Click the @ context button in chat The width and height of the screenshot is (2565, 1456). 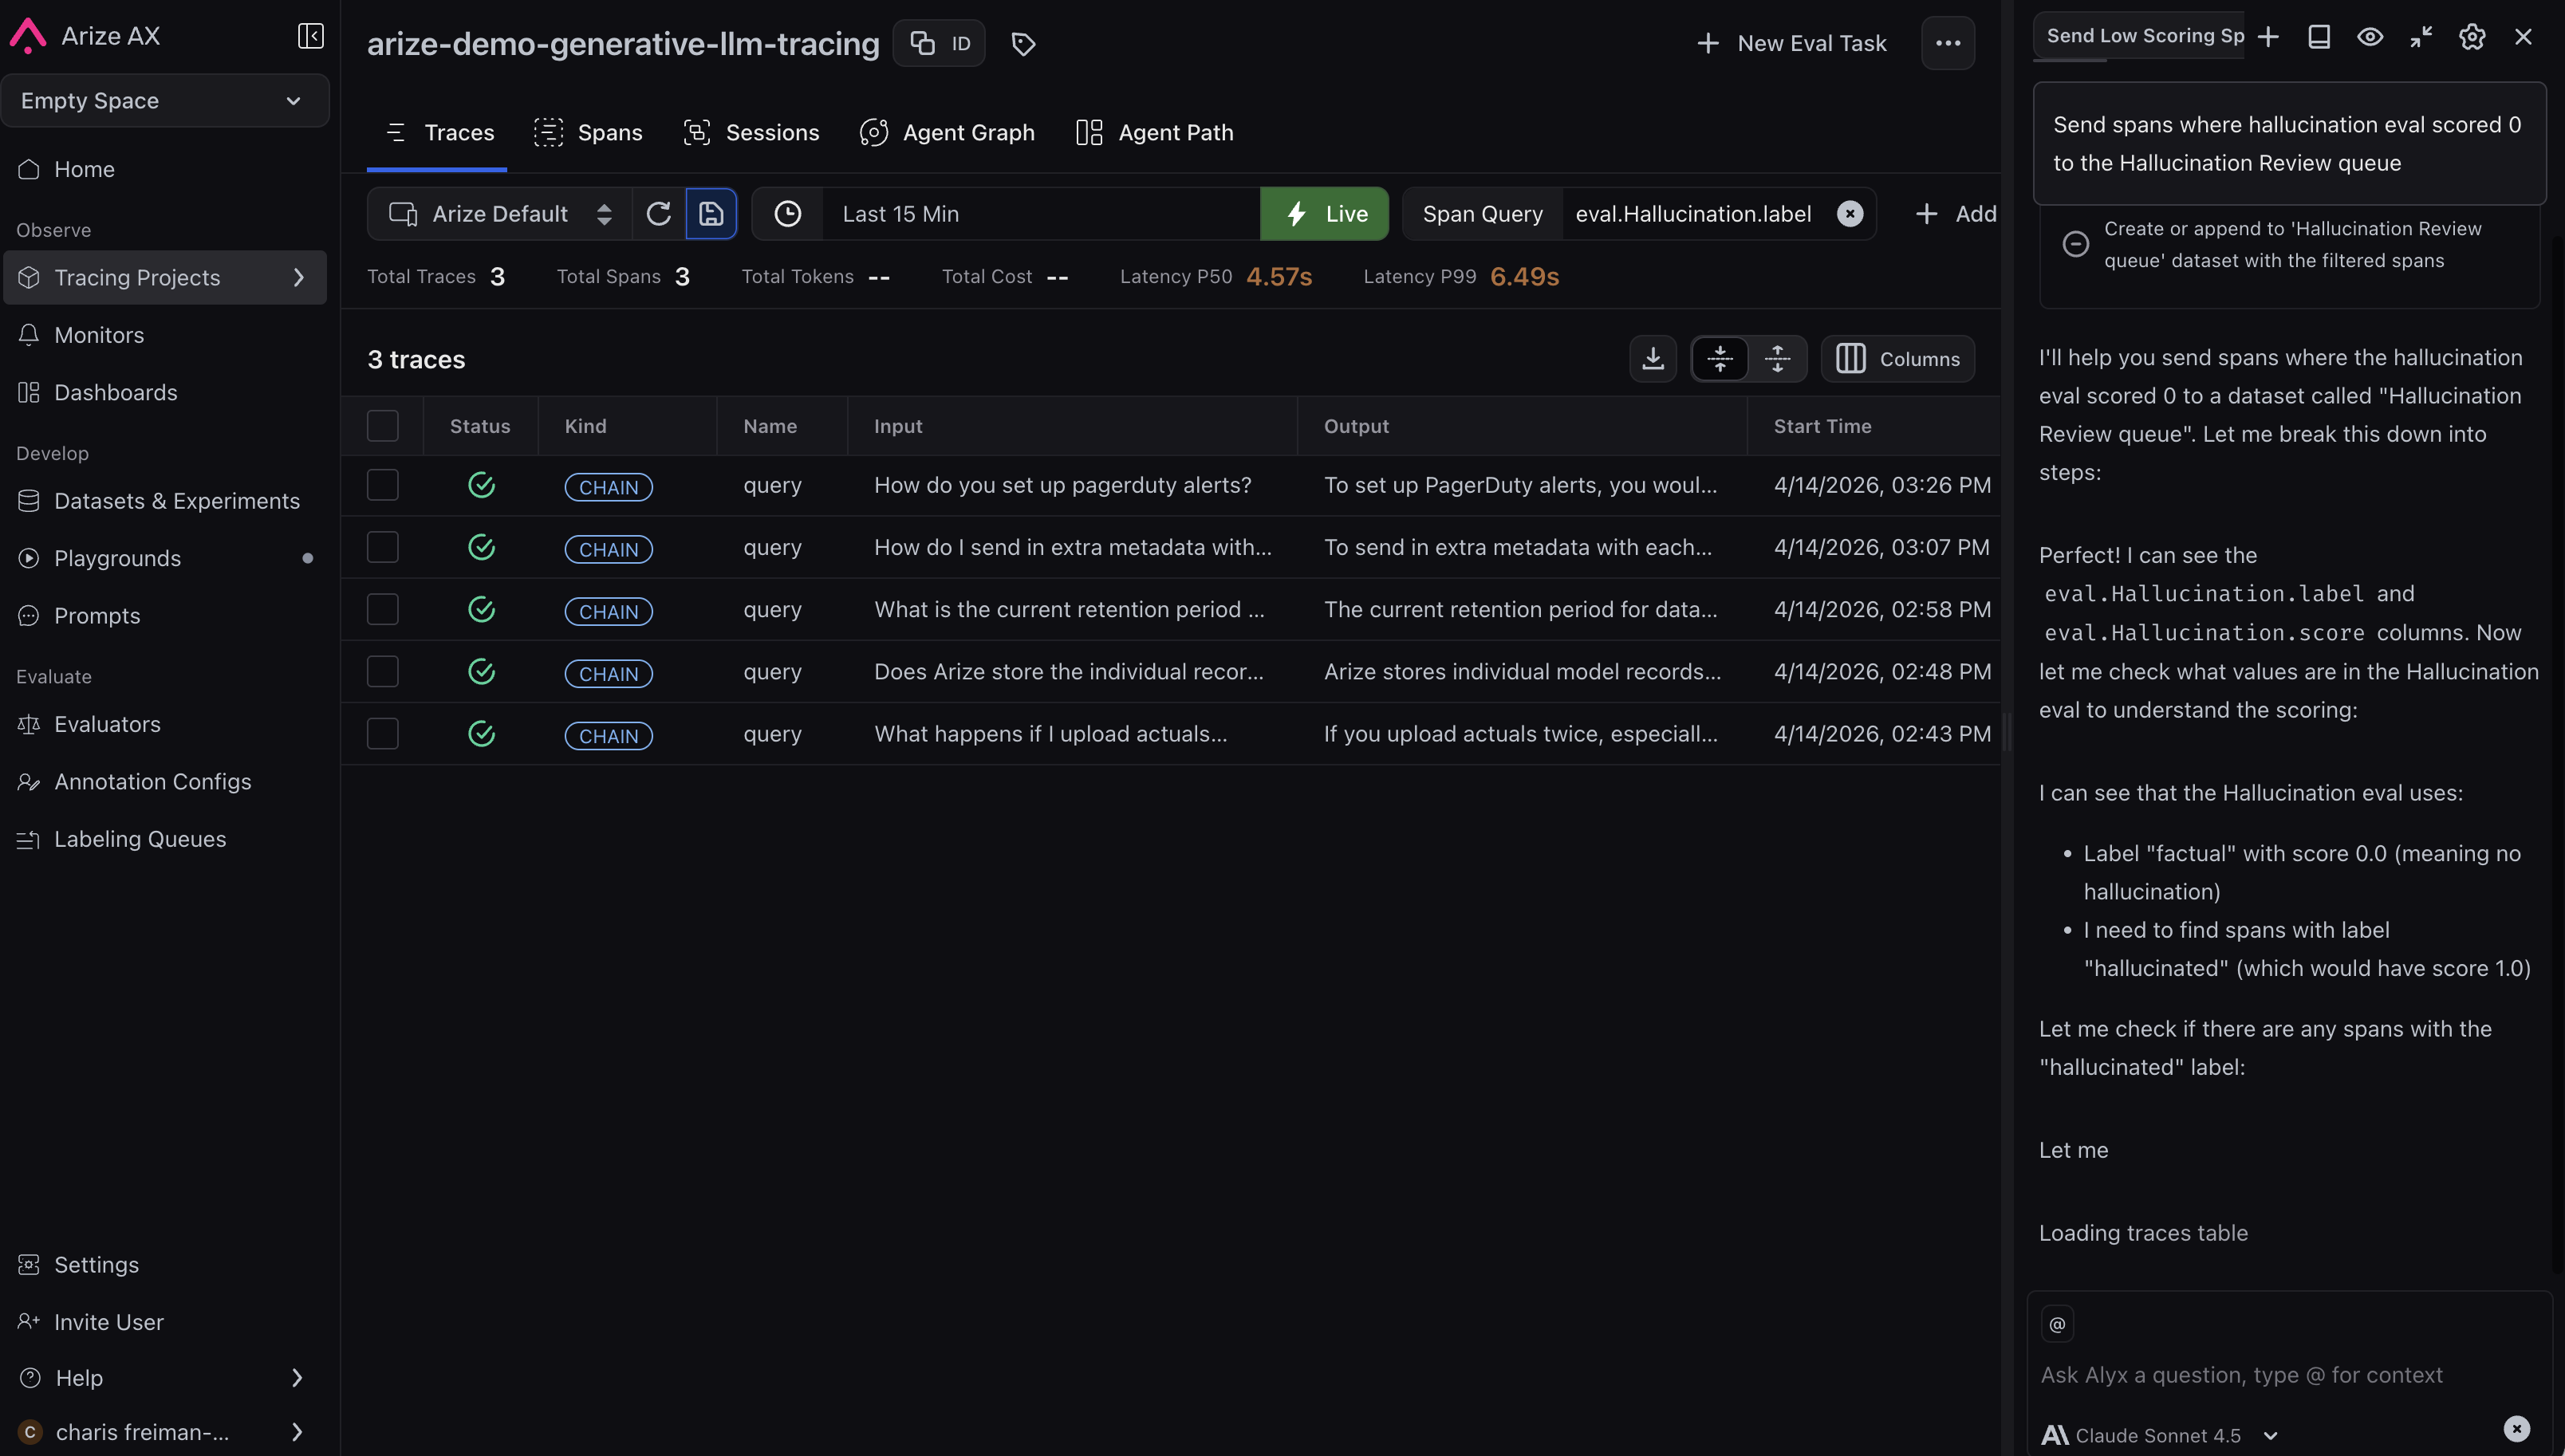click(x=2057, y=1324)
